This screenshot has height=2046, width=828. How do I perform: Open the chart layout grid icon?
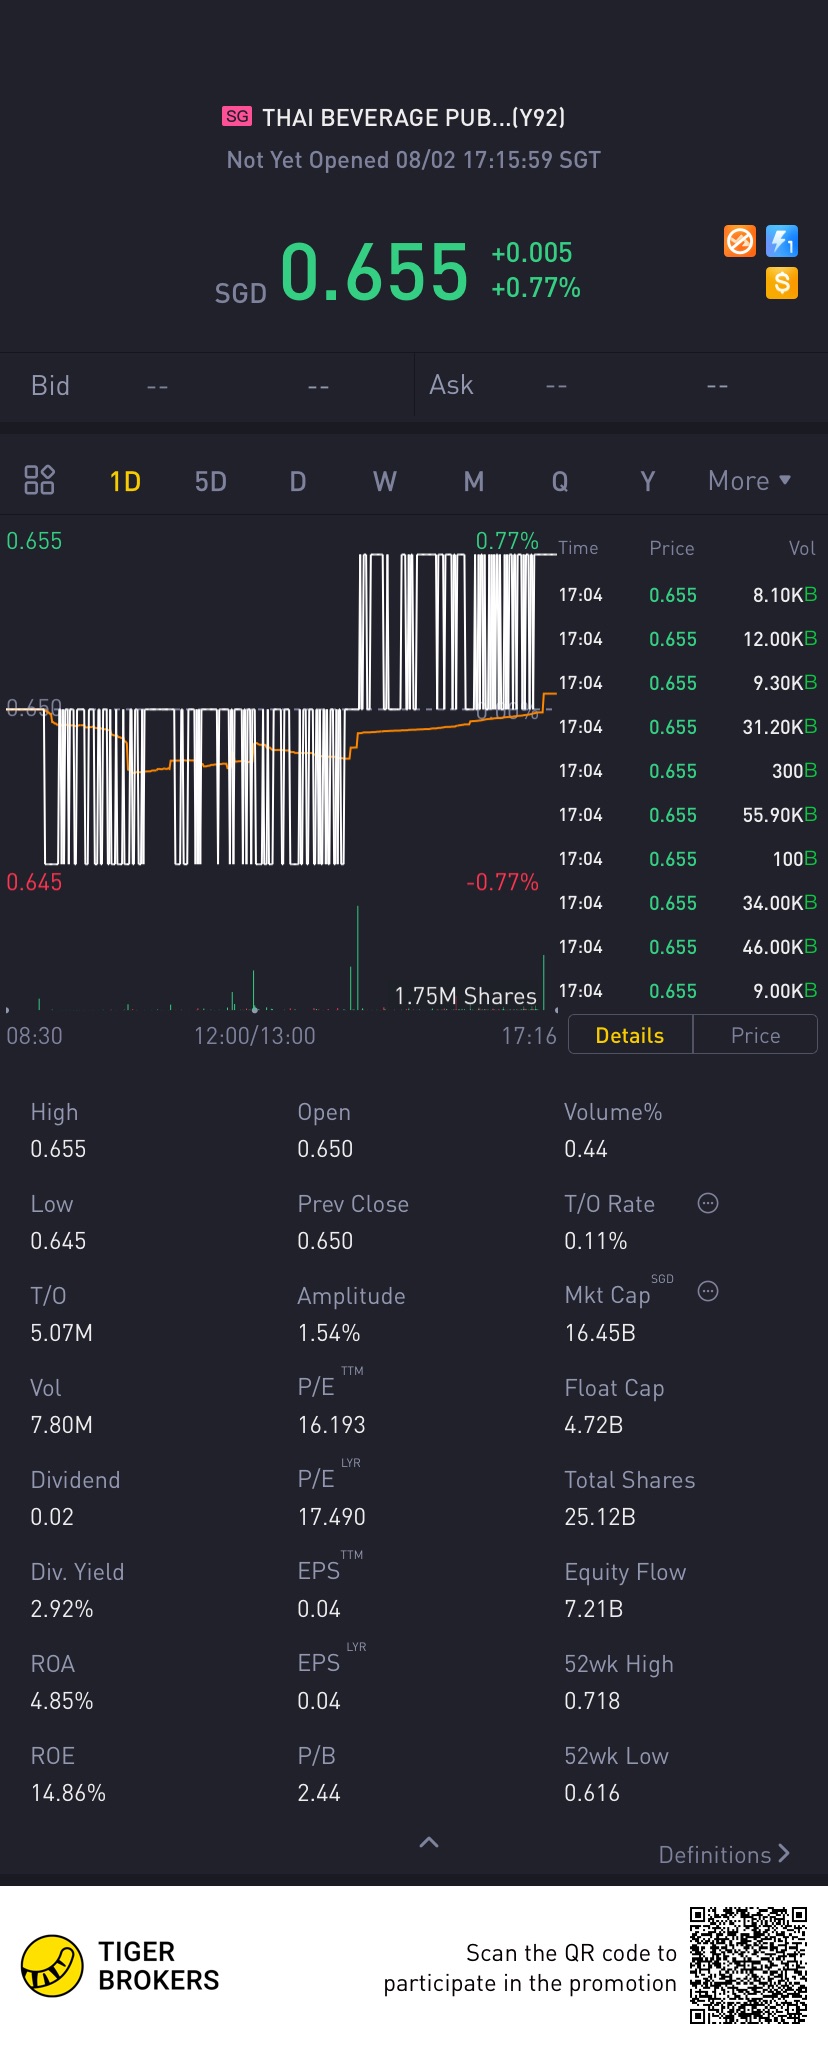click(39, 480)
